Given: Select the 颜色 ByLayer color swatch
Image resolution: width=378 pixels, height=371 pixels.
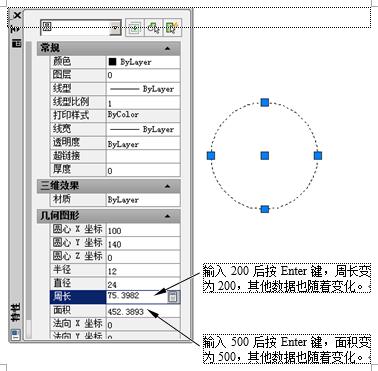Looking at the screenshot, I should tap(112, 62).
